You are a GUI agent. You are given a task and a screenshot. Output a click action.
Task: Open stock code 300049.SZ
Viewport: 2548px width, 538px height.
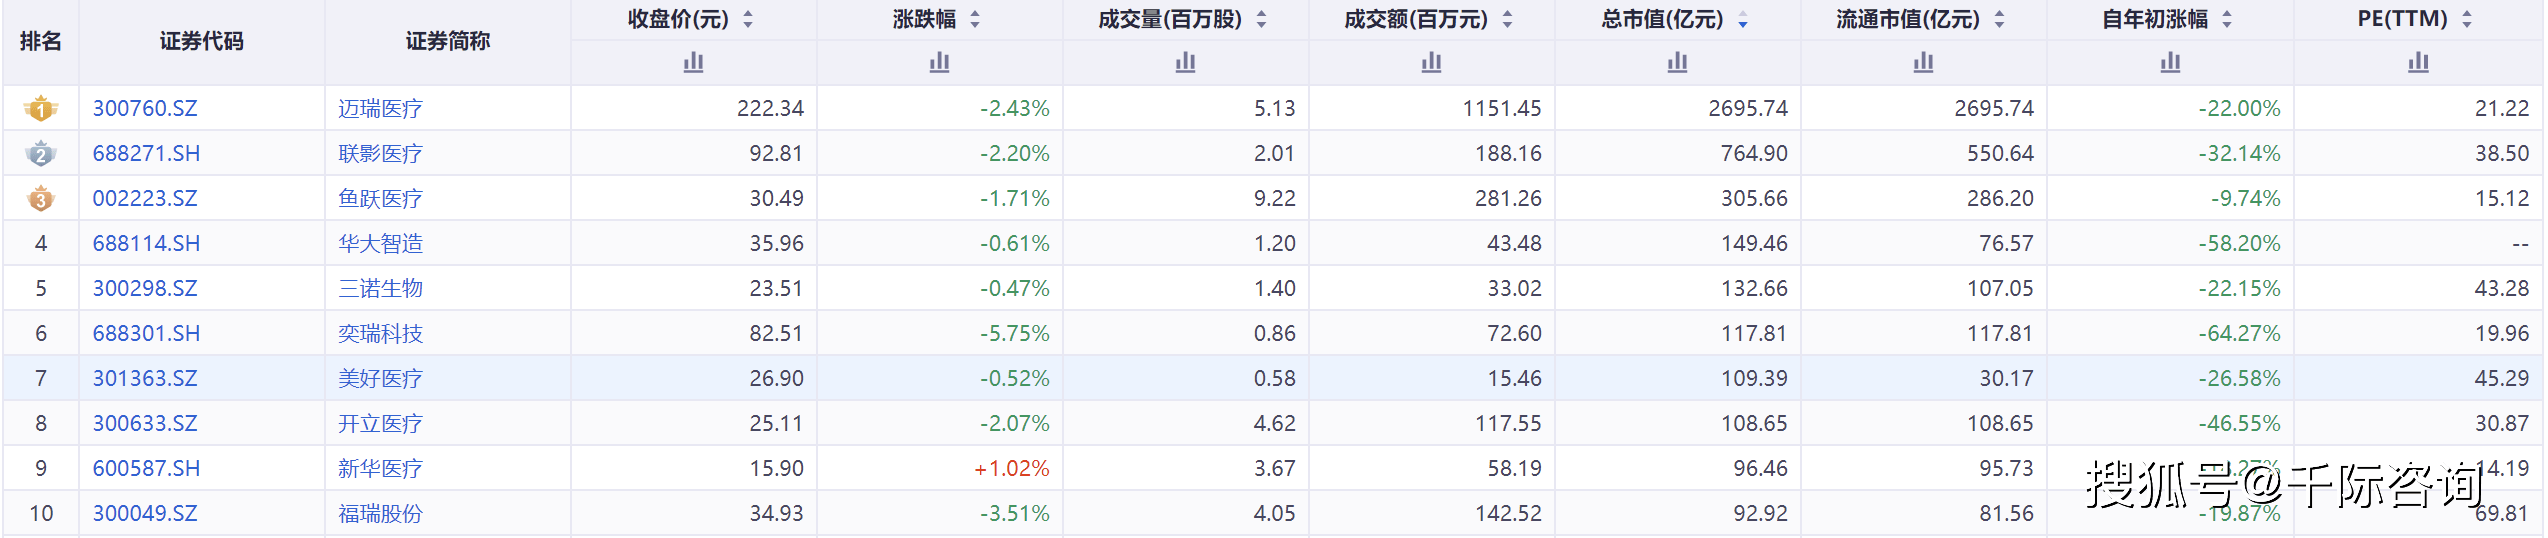[145, 513]
